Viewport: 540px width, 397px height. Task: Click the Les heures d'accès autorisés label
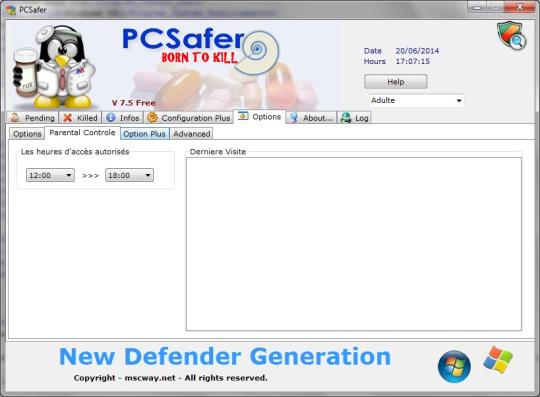(x=75, y=152)
